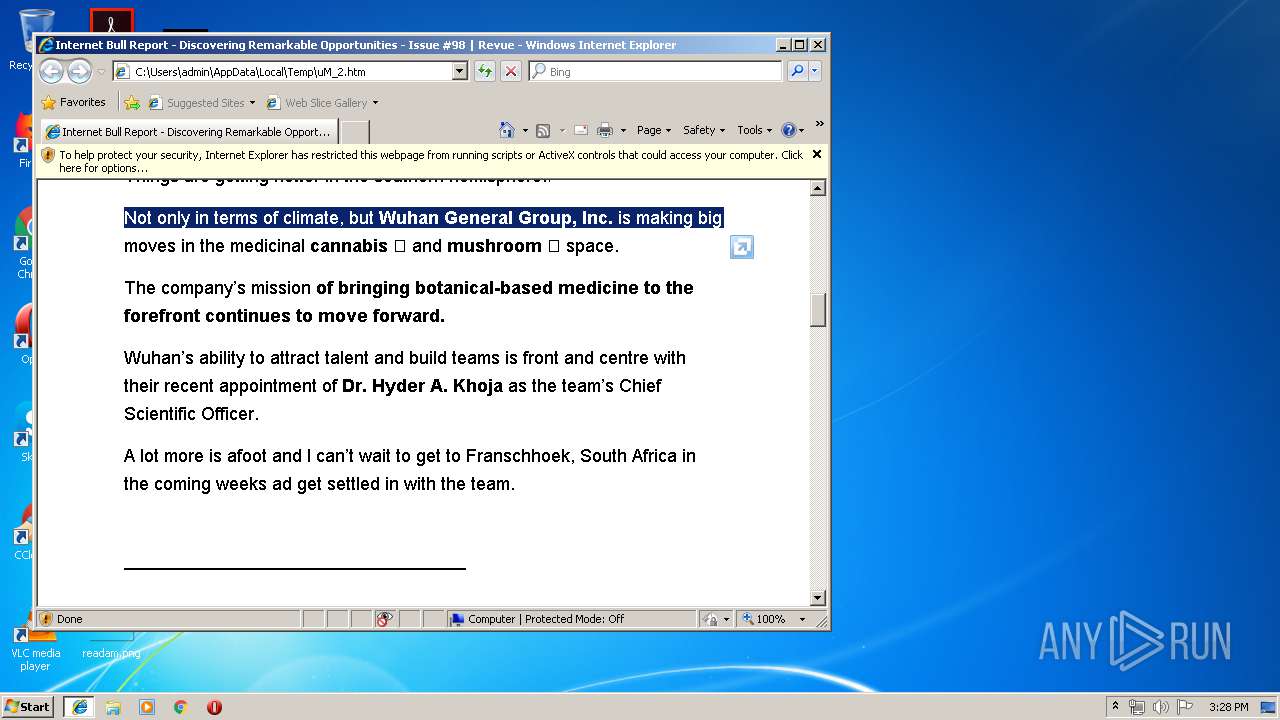1280x720 pixels.
Task: Add page to Favorites bar star icon
Action: click(132, 102)
